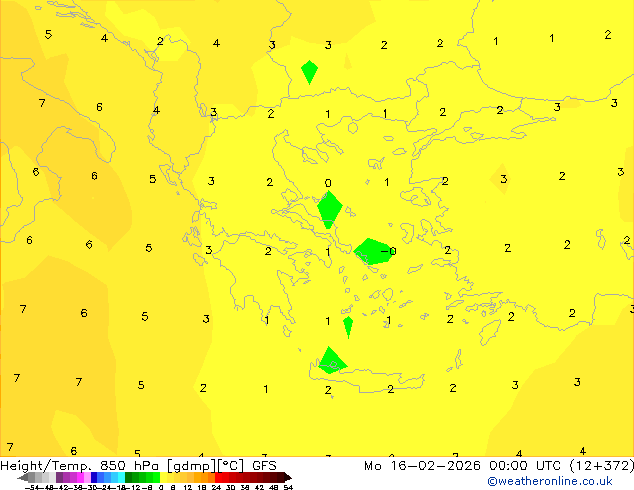Click the gray left arrow end of legend
634x490 pixels.
pos(22,478)
